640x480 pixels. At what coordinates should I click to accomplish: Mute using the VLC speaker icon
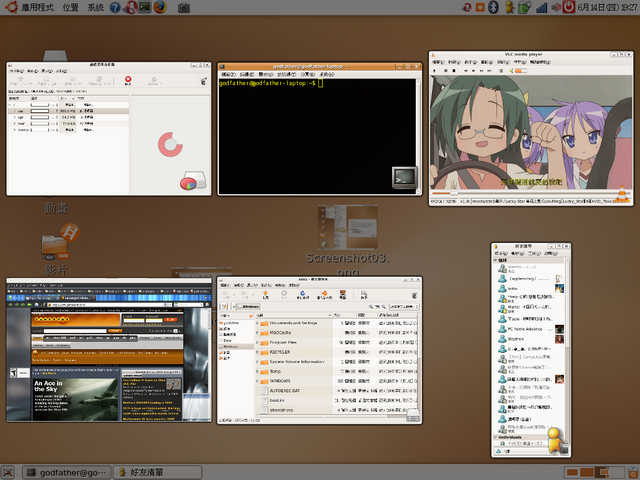tap(511, 71)
